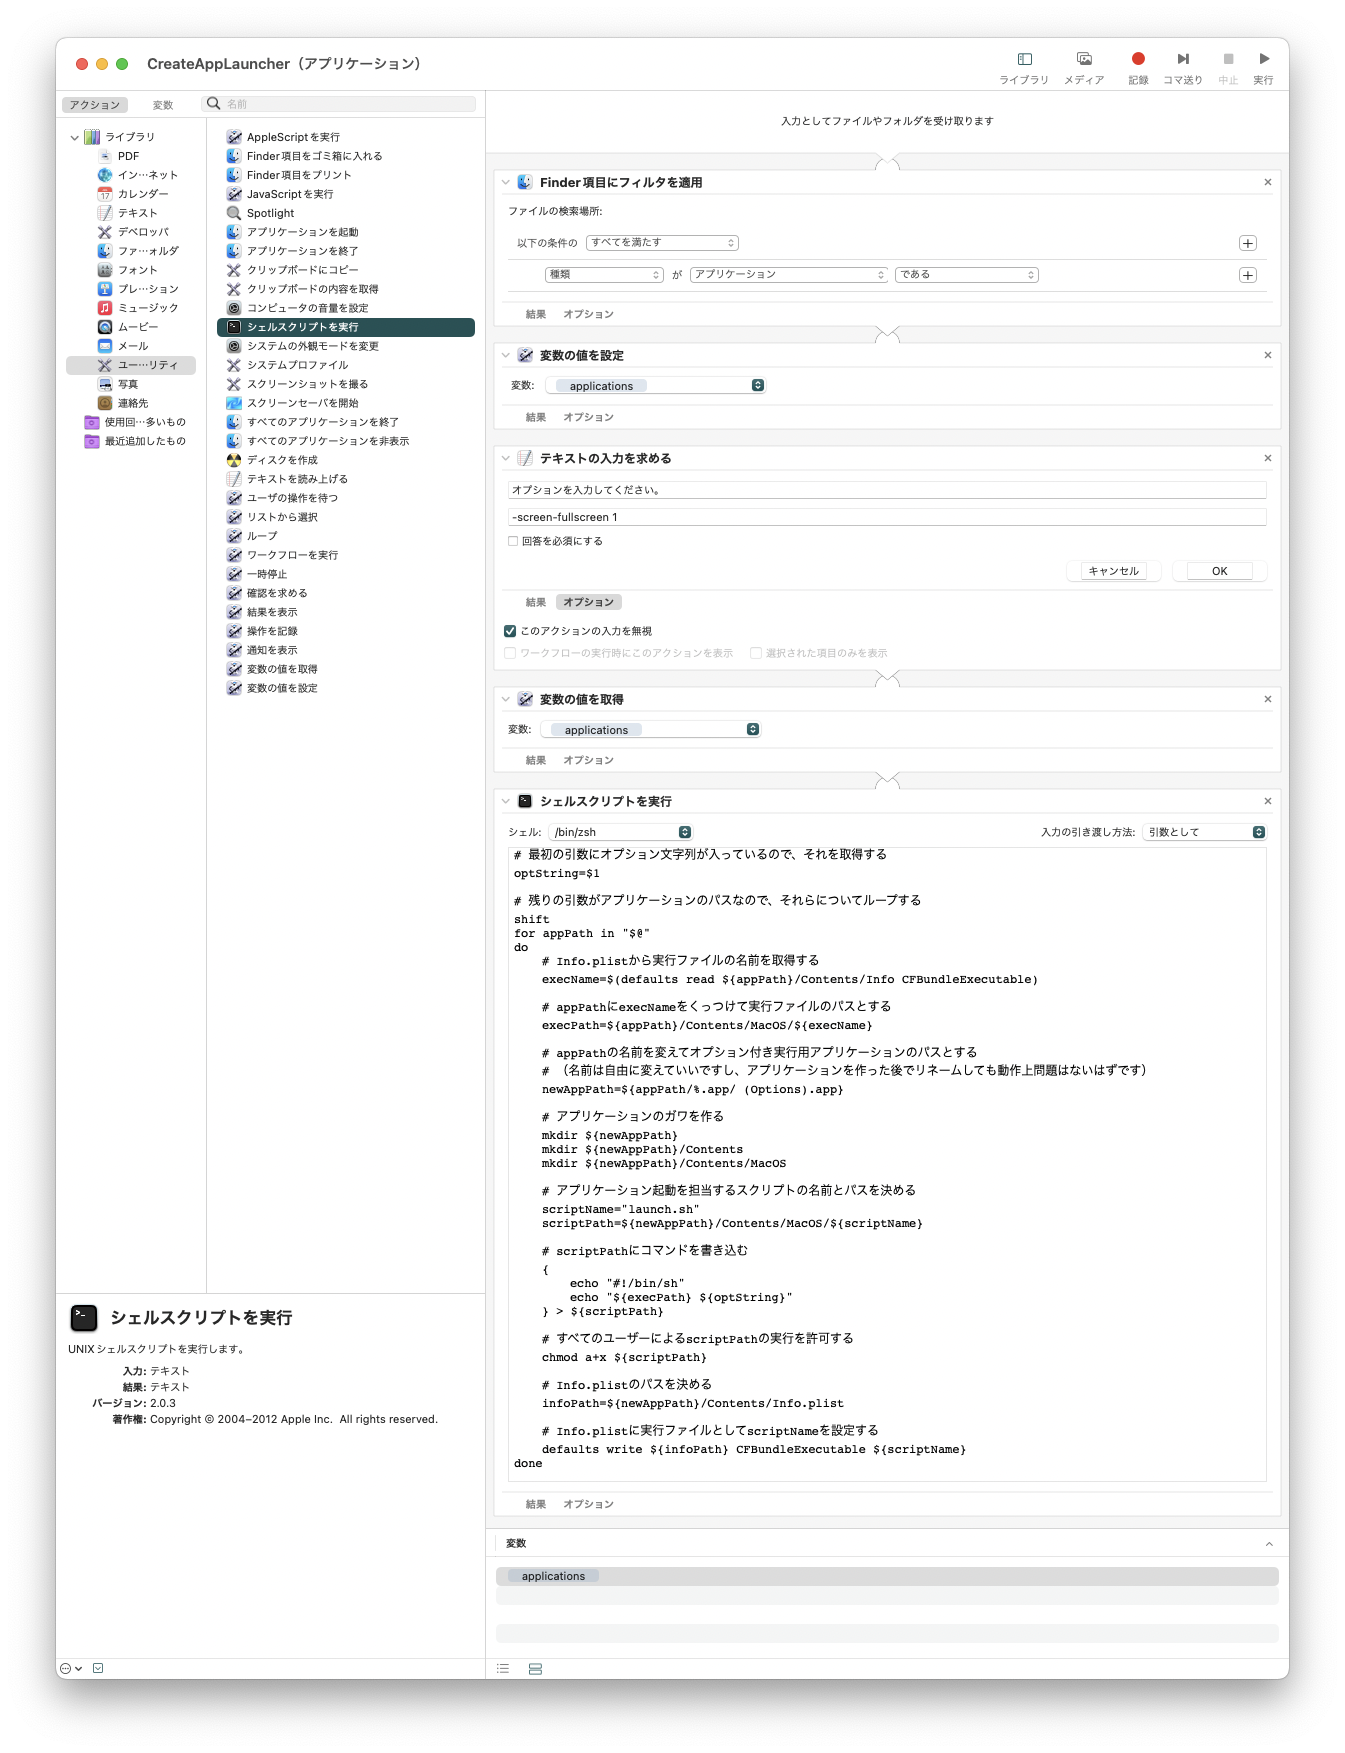The height and width of the screenshot is (1753, 1345).
Task: Collapse the ライブラリ tree
Action: (74, 137)
